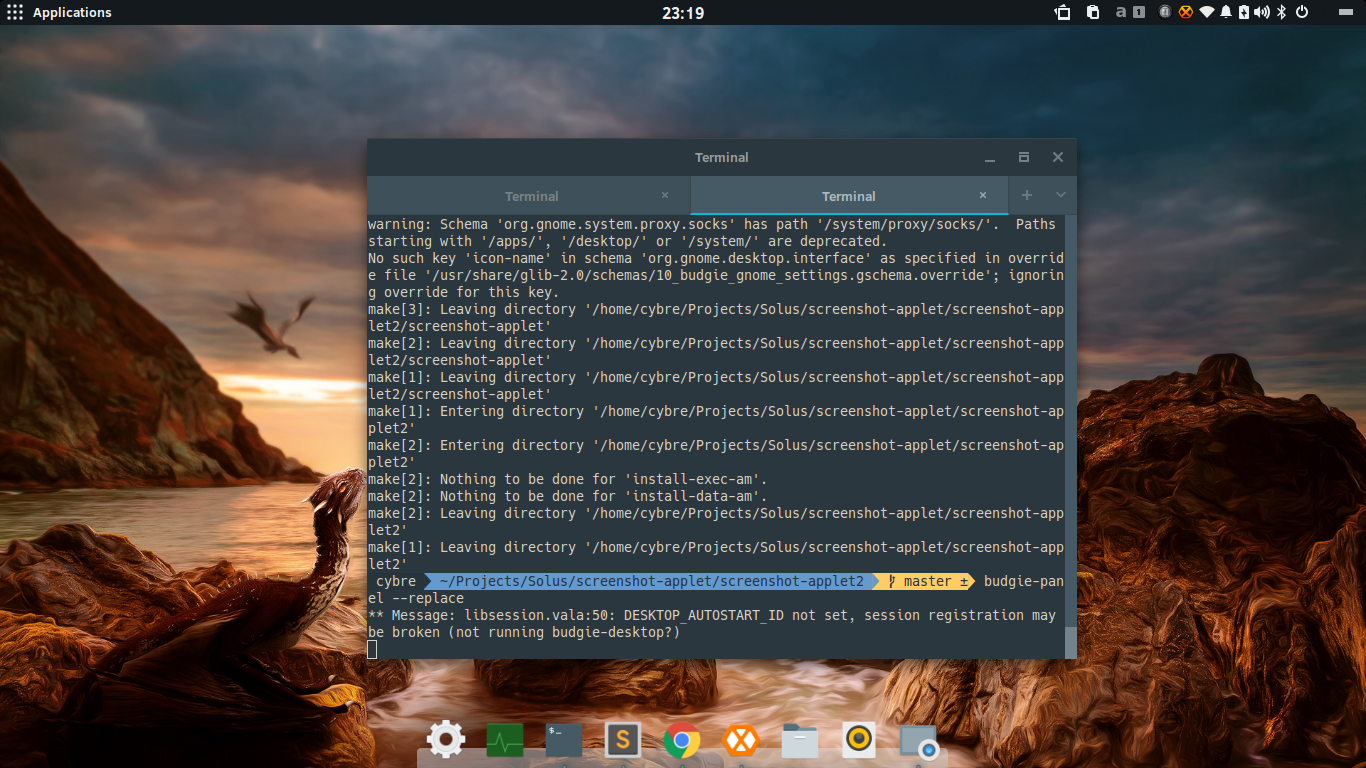
Task: Open the Files folder icon in the dock
Action: point(800,741)
